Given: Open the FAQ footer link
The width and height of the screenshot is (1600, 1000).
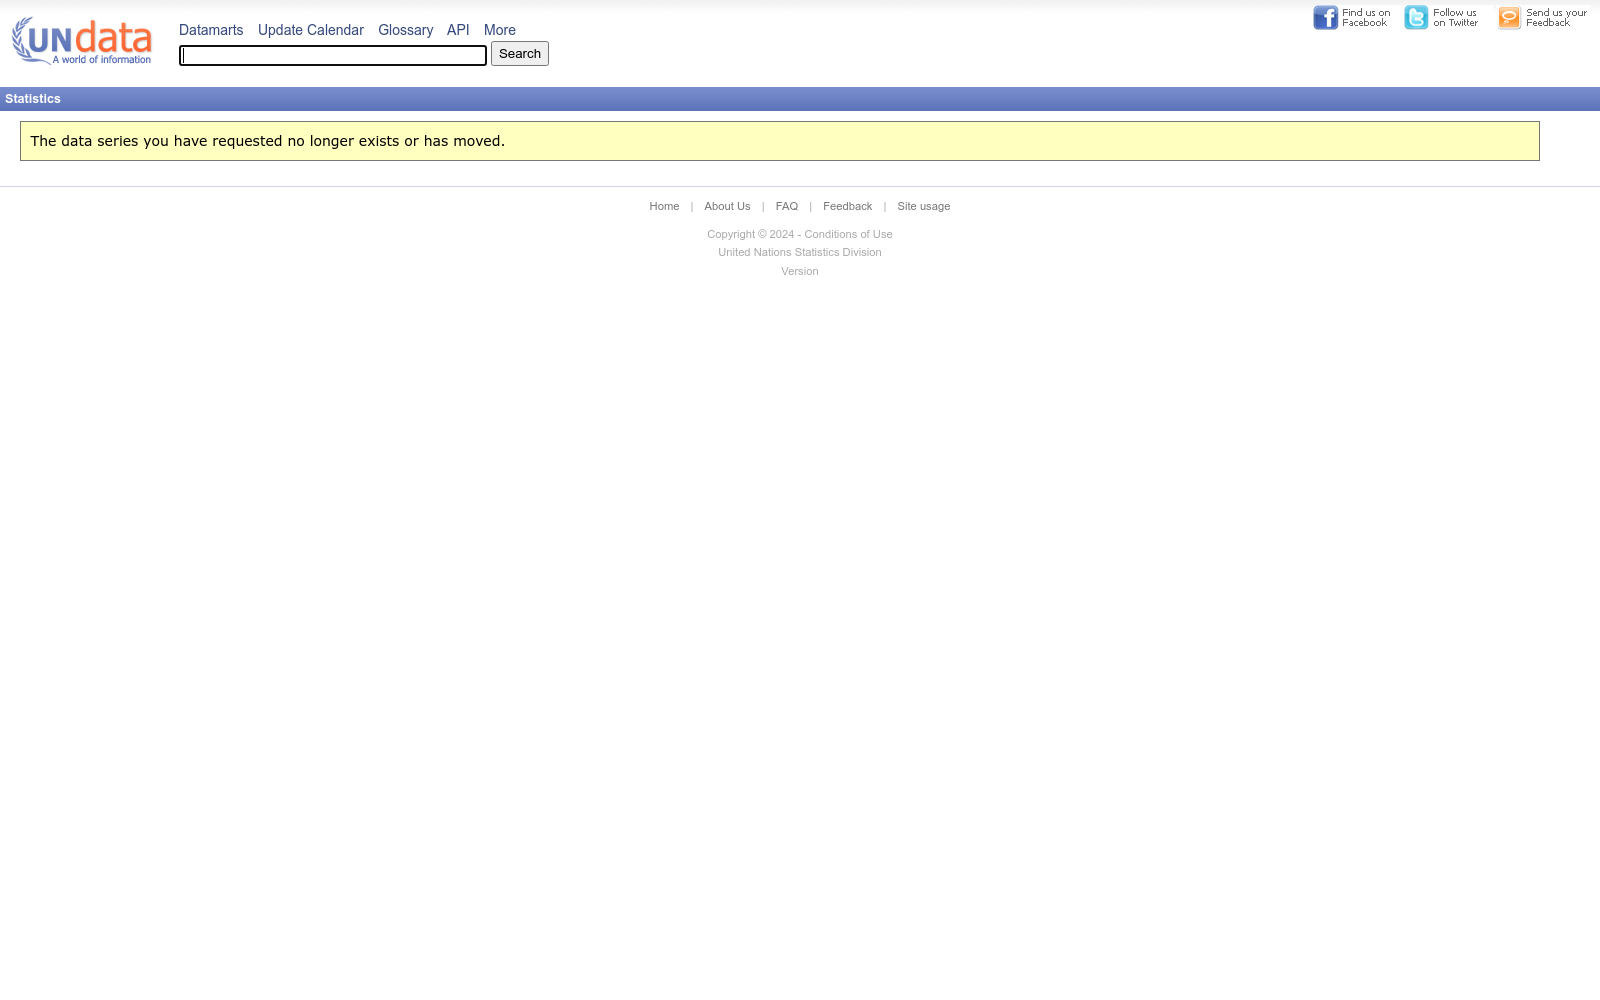Looking at the screenshot, I should tap(787, 206).
